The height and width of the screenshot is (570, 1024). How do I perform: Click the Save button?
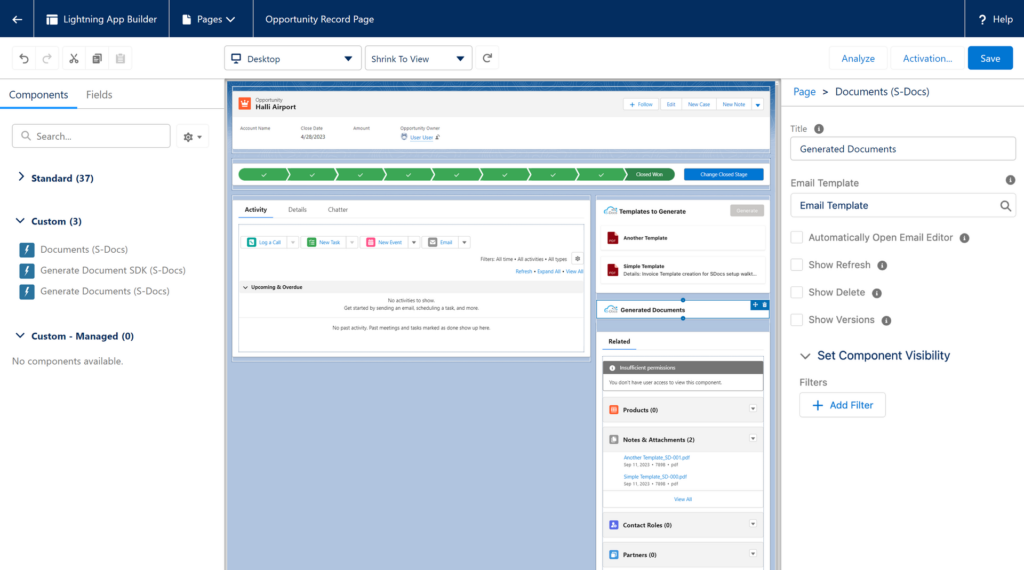click(x=990, y=58)
